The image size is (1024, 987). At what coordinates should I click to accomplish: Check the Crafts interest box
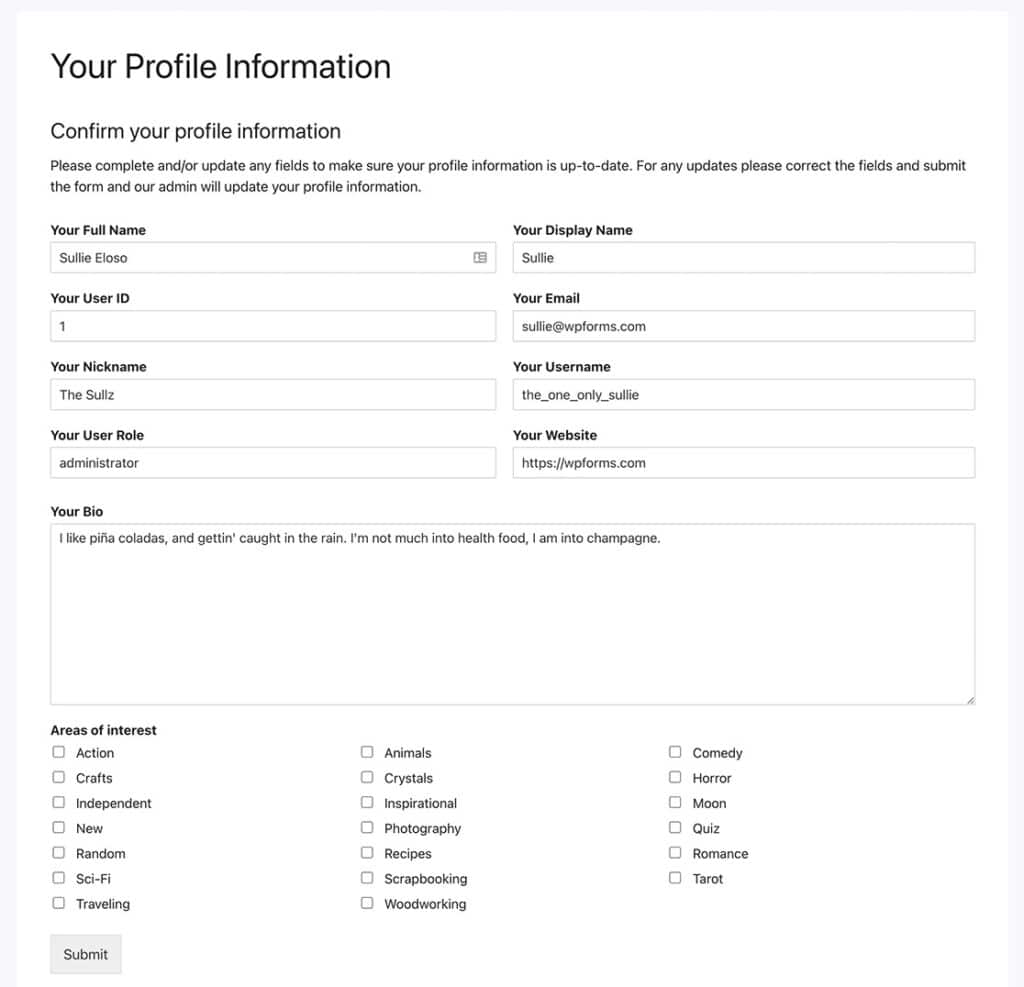point(59,777)
